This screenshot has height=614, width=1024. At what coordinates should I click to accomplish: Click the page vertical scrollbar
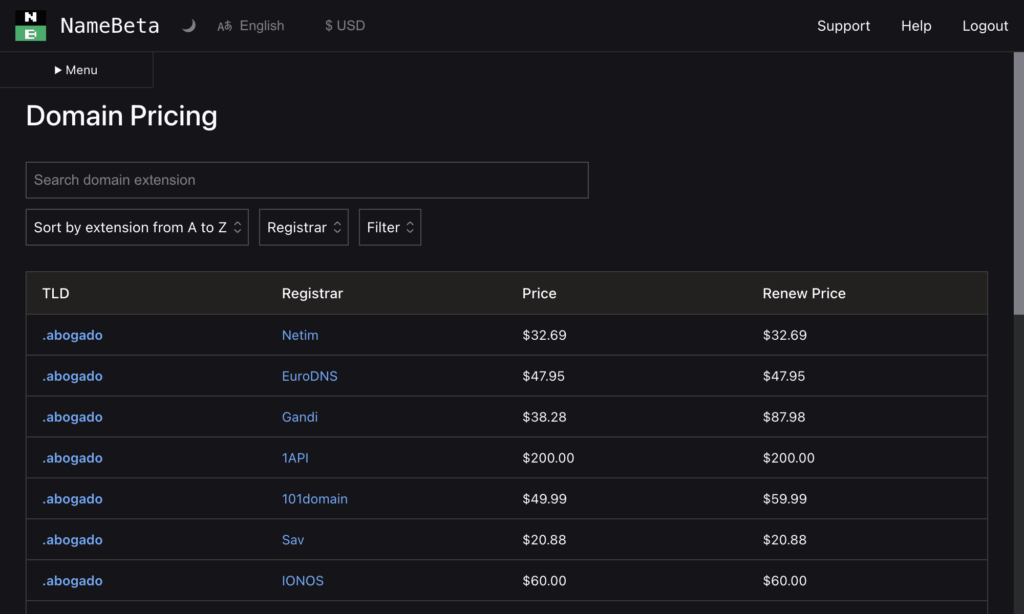click(1018, 183)
